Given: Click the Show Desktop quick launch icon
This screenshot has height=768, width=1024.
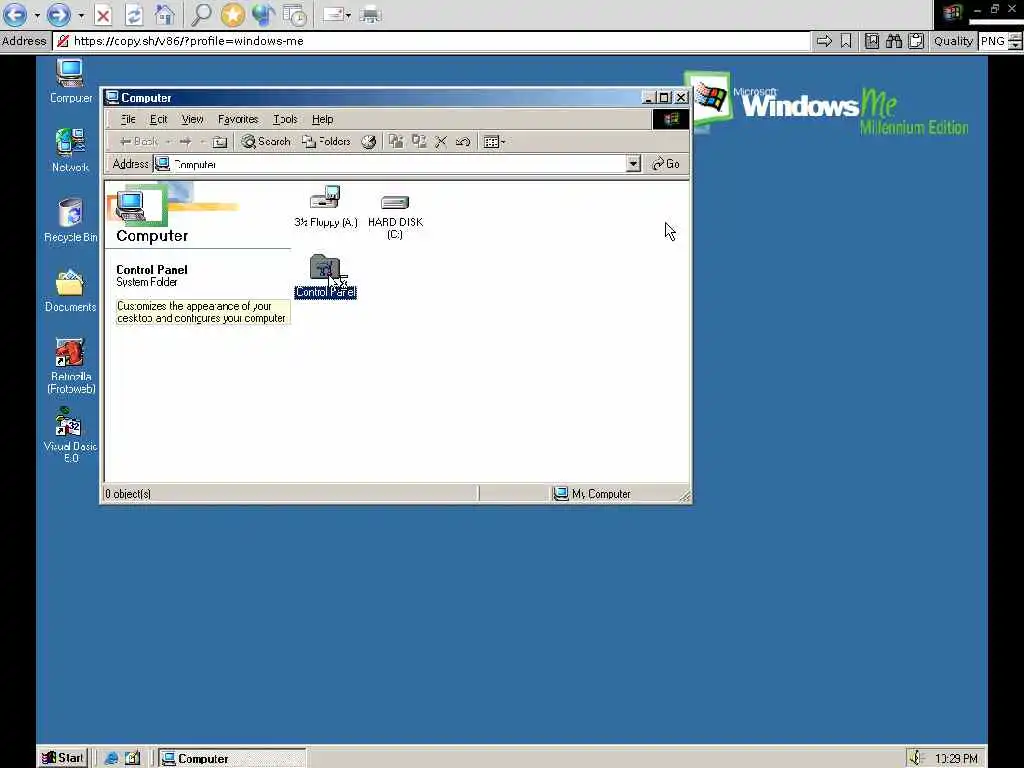Looking at the screenshot, I should [133, 758].
